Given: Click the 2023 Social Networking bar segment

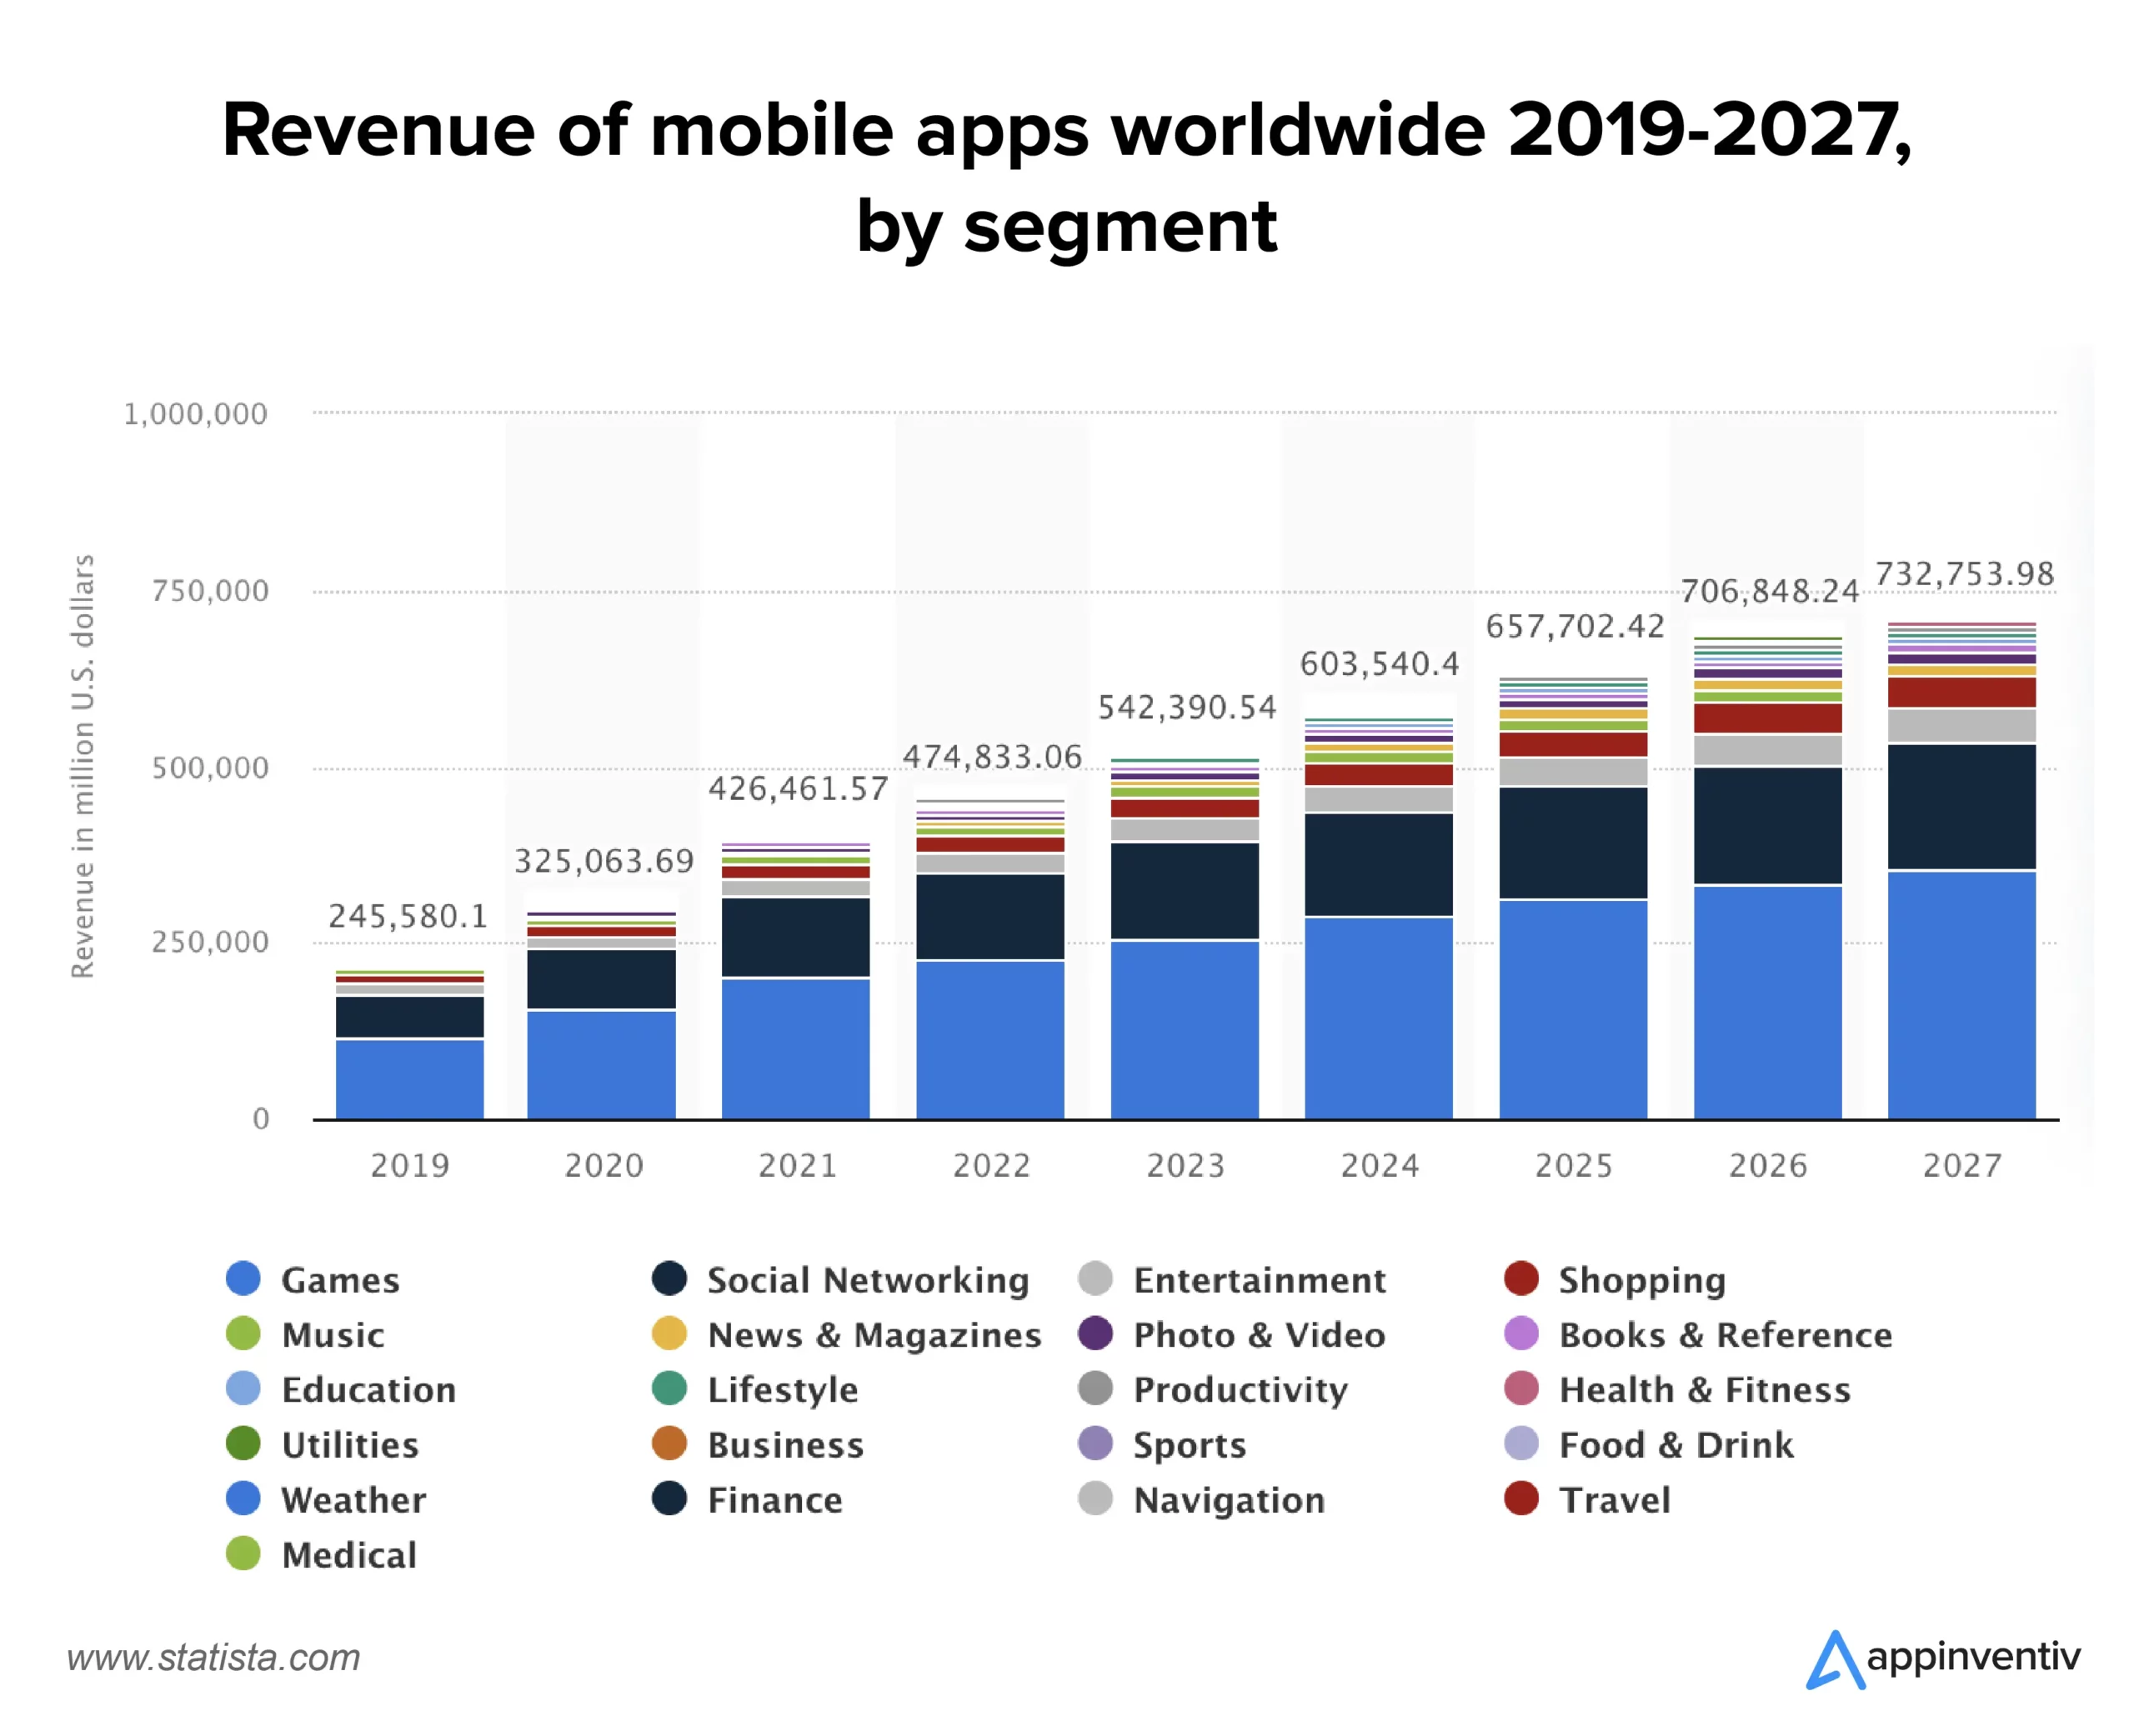Looking at the screenshot, I should 1184,891.
